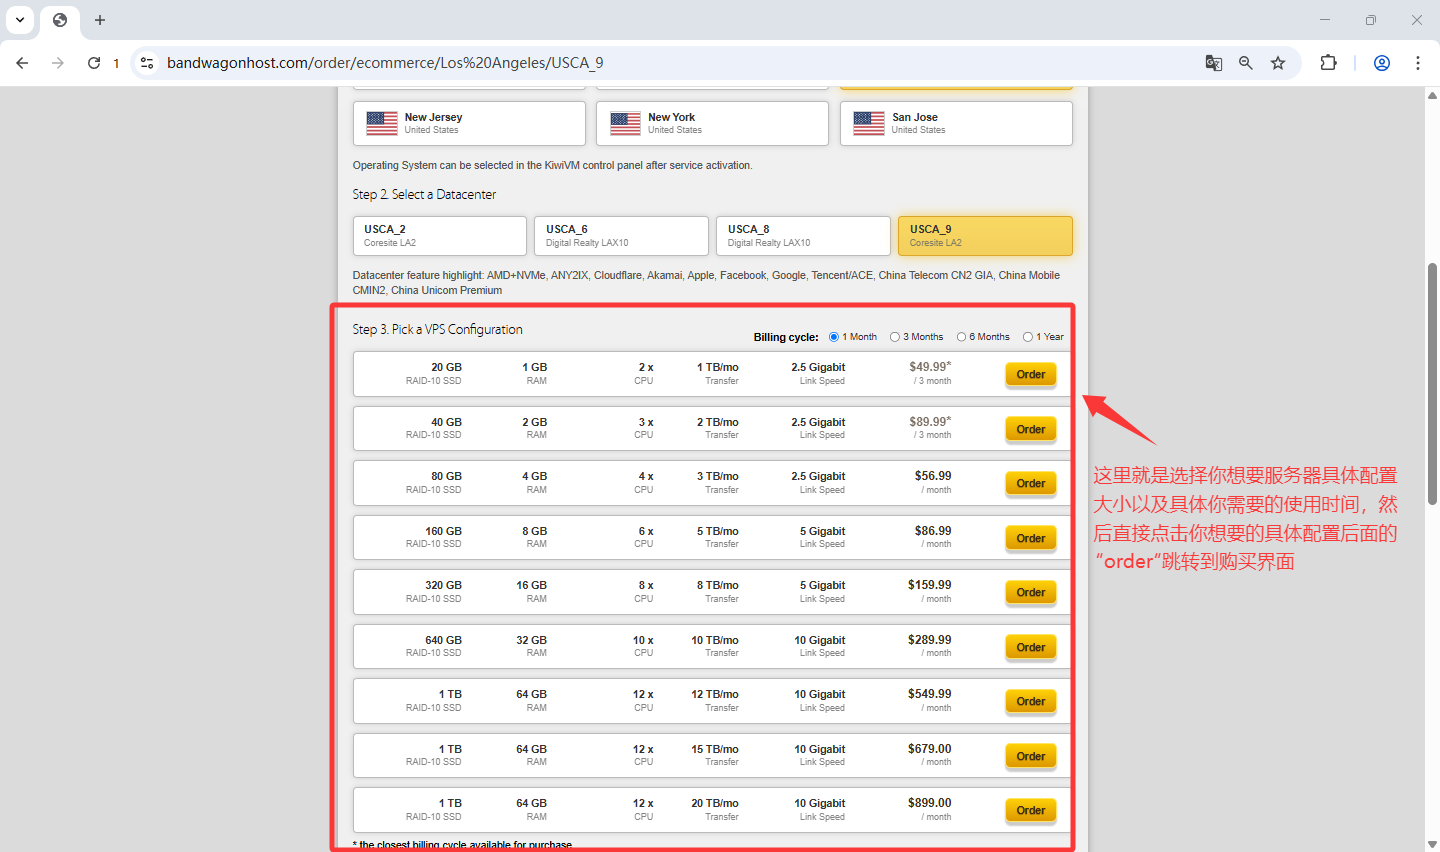View site information icon beside the URL
1440x852 pixels.
(x=147, y=63)
